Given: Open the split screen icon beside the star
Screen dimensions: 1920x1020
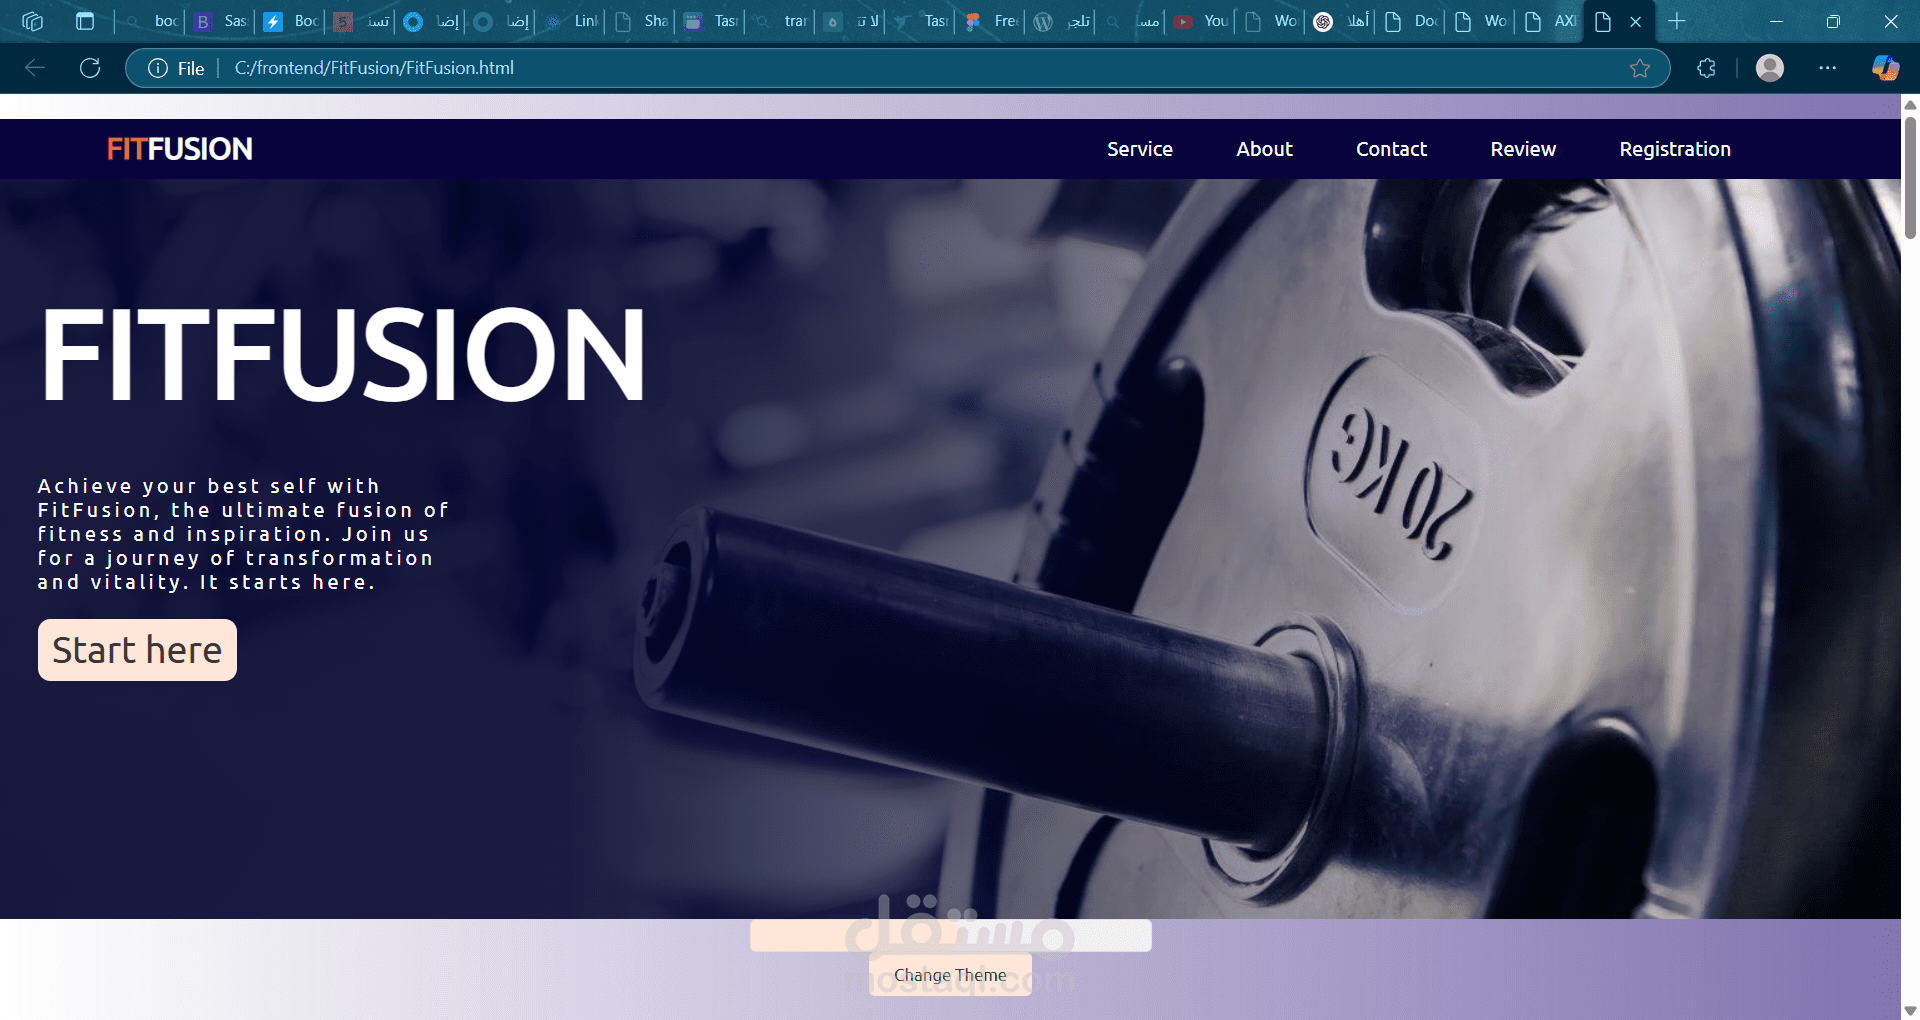Looking at the screenshot, I should click(1706, 68).
